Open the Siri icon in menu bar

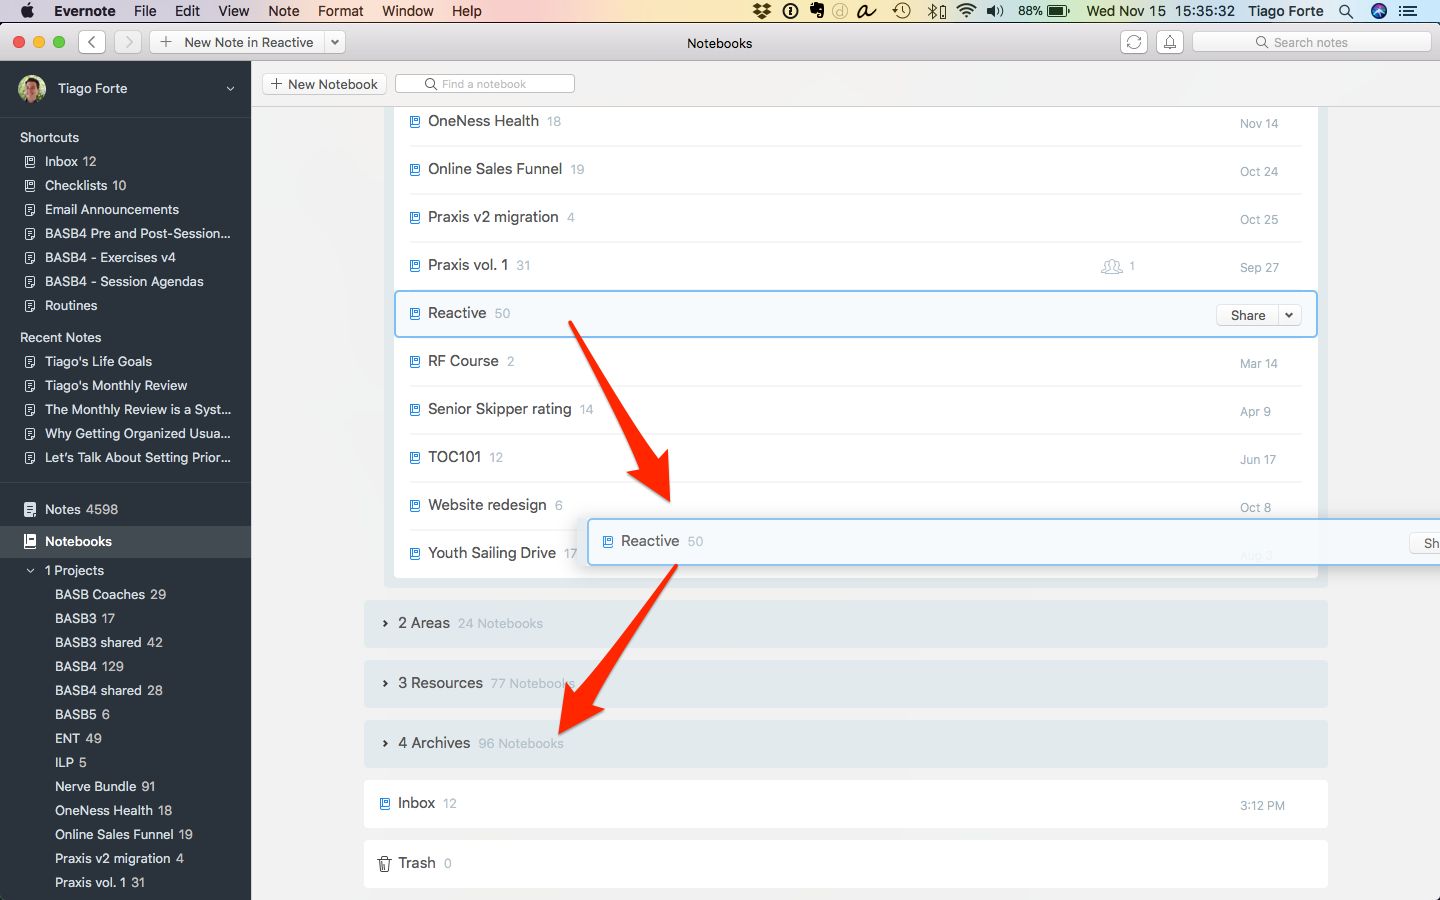1379,11
